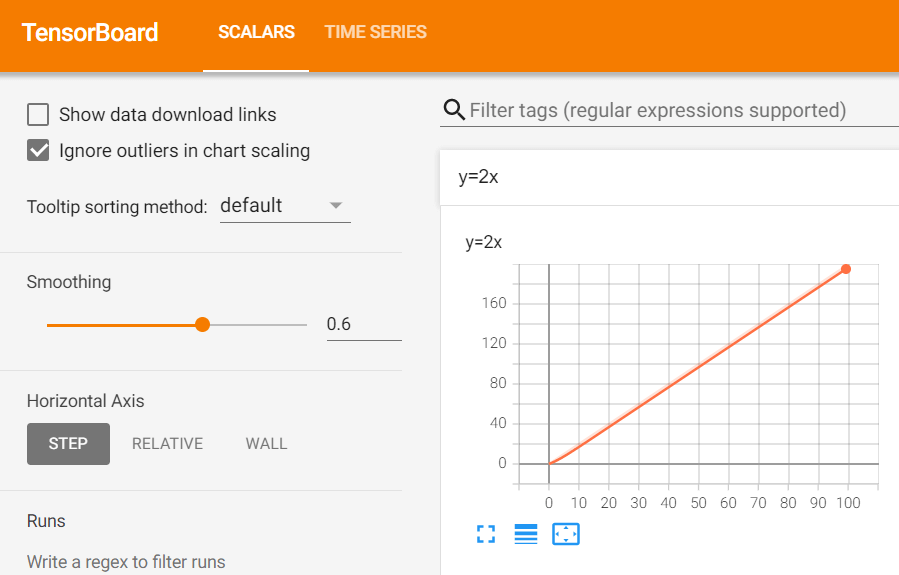The width and height of the screenshot is (899, 575).
Task: Toggle the chart fullscreen size icon
Action: coord(486,534)
